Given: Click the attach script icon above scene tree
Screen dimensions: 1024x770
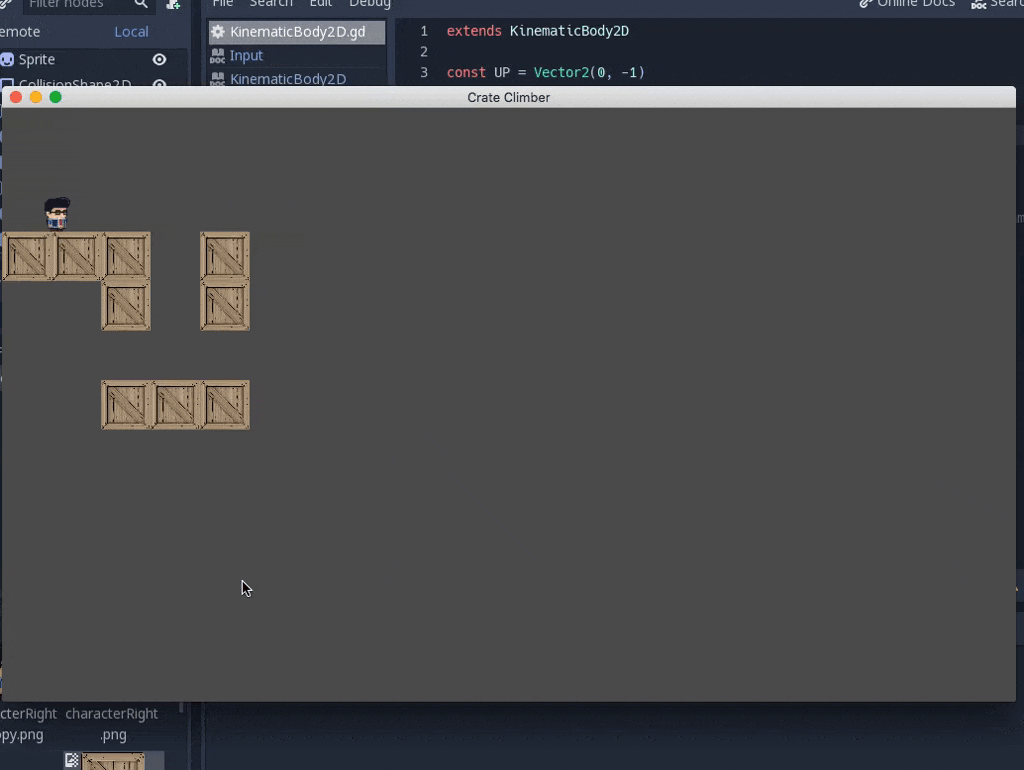Looking at the screenshot, I should 173,4.
